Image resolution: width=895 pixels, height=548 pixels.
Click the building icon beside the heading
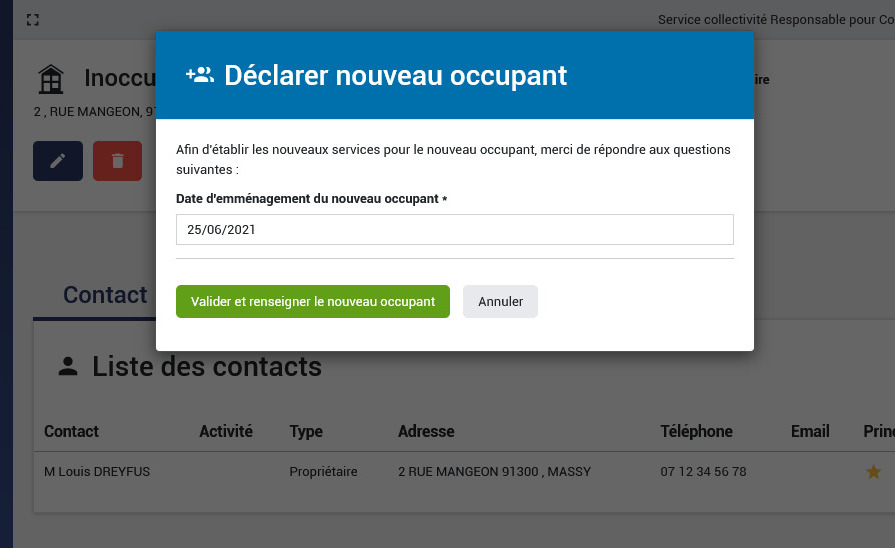click(x=50, y=79)
